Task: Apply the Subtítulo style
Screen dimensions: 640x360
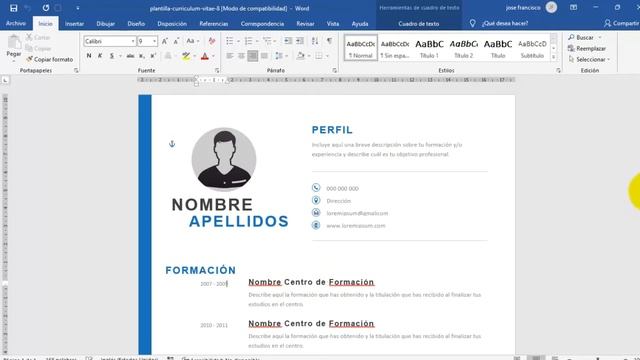Action: coord(532,48)
